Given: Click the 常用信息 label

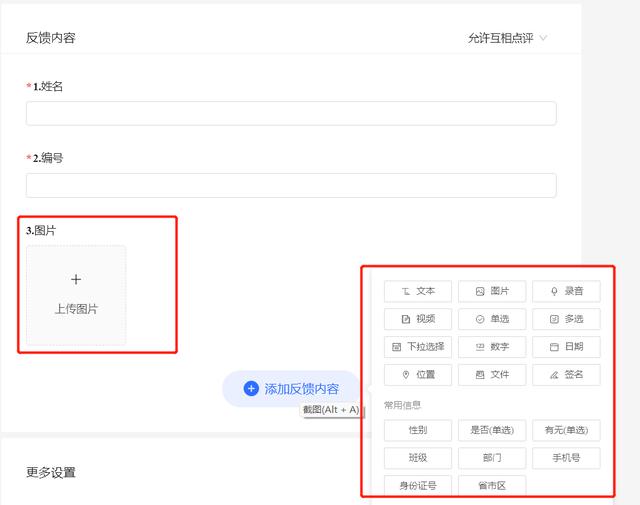Looking at the screenshot, I should [x=402, y=405].
